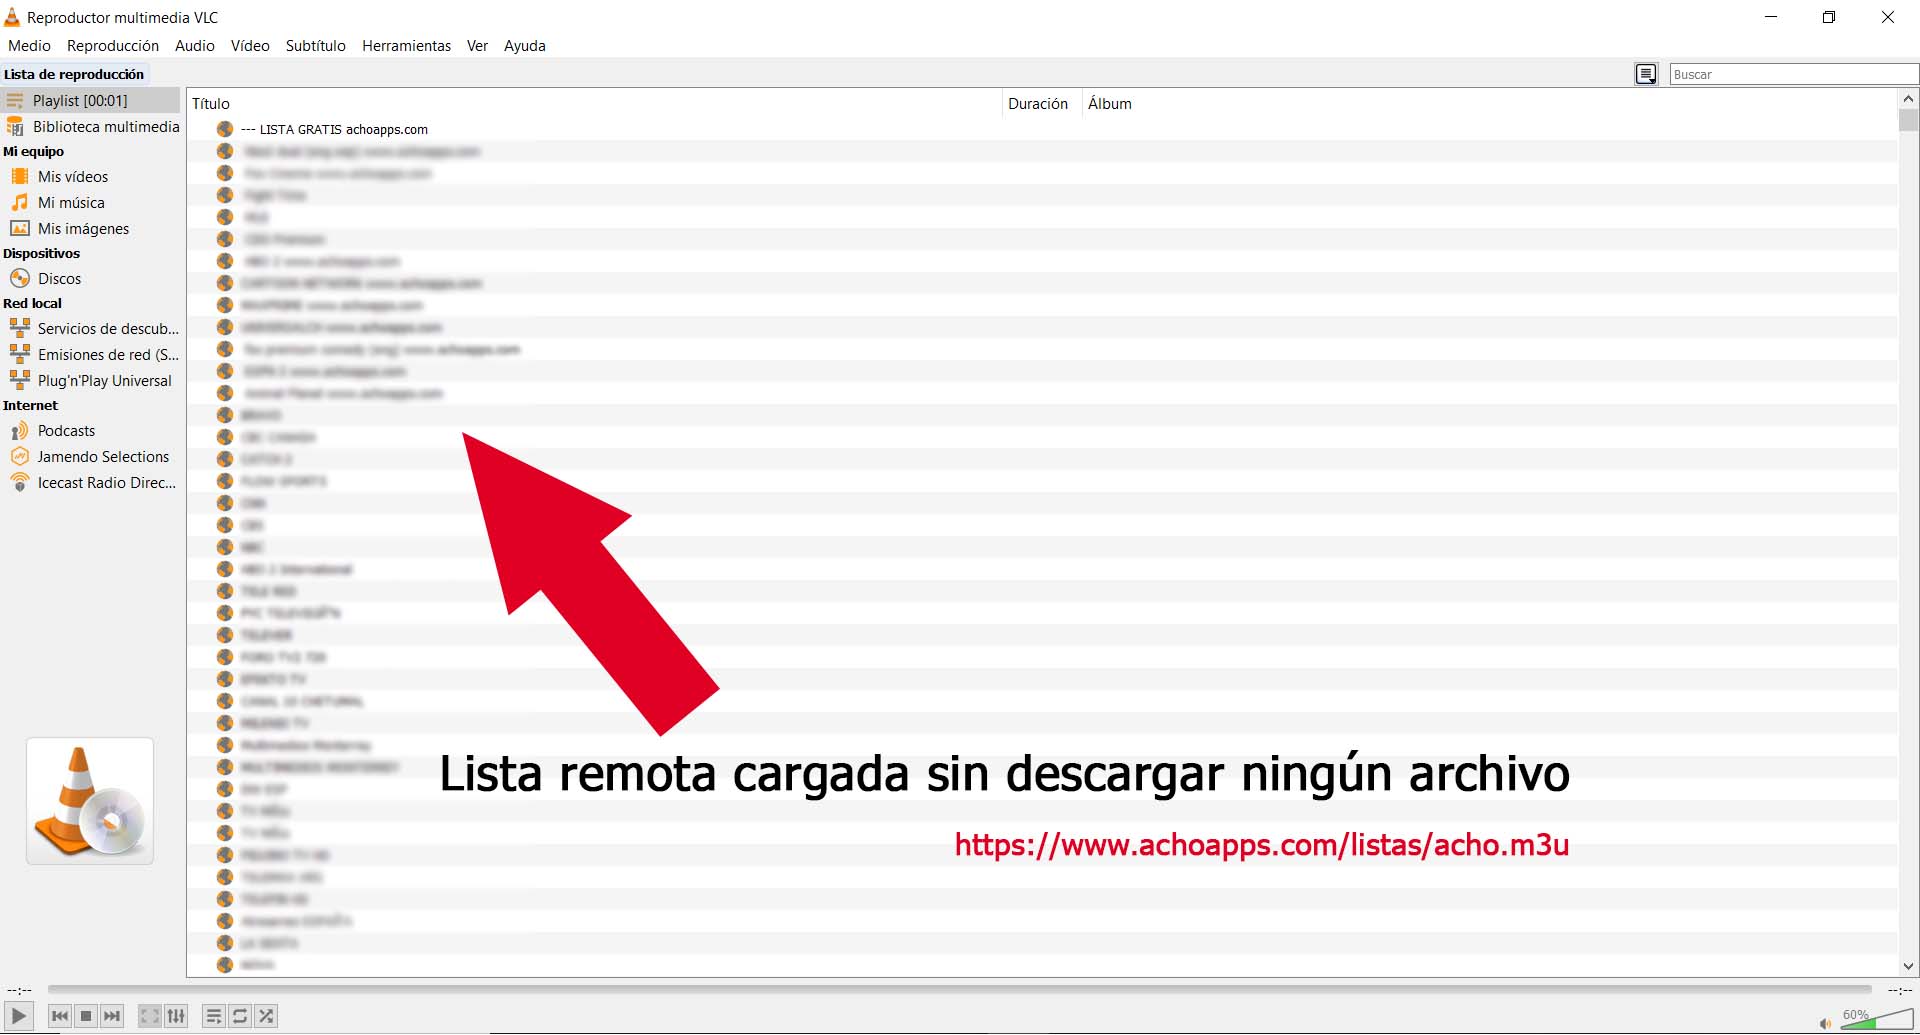
Task: Click the Mis imágenes picture icon
Action: (x=20, y=228)
